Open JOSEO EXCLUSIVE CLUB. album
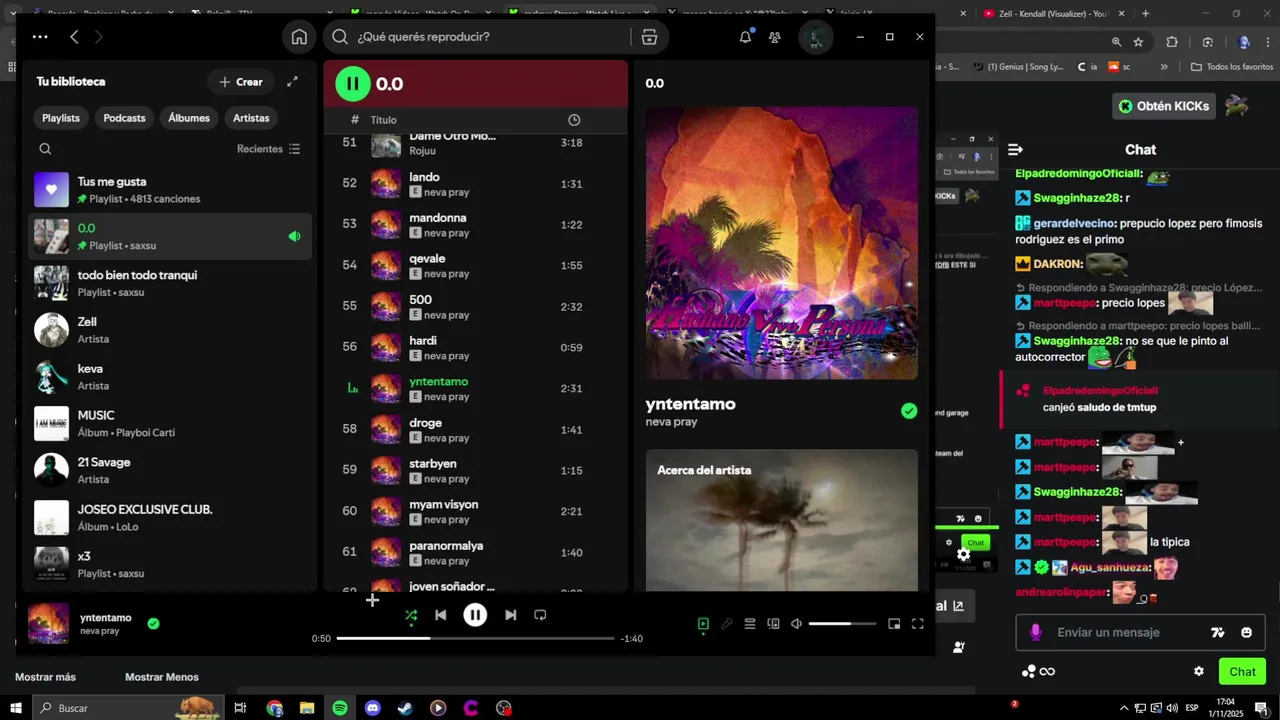1280x720 pixels. click(x=170, y=518)
